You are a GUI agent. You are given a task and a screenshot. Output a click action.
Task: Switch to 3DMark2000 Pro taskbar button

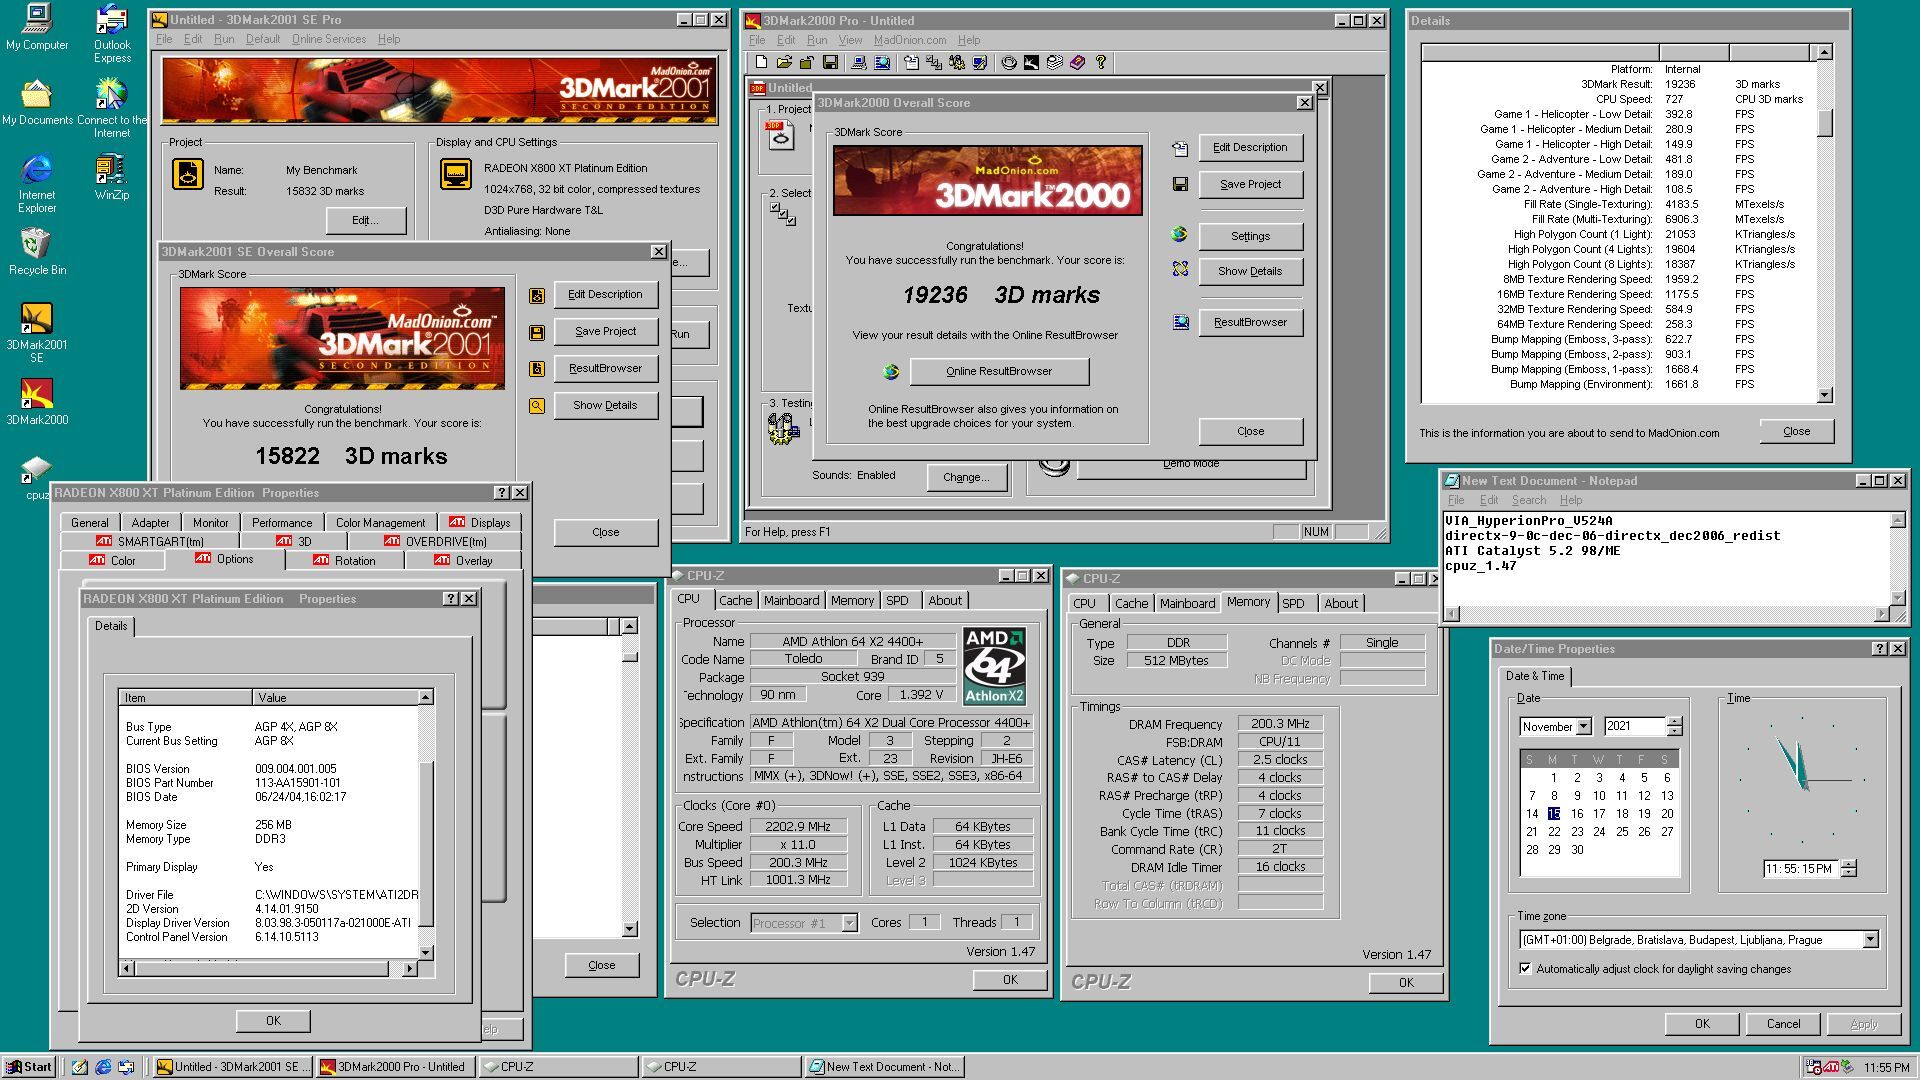(x=394, y=1067)
